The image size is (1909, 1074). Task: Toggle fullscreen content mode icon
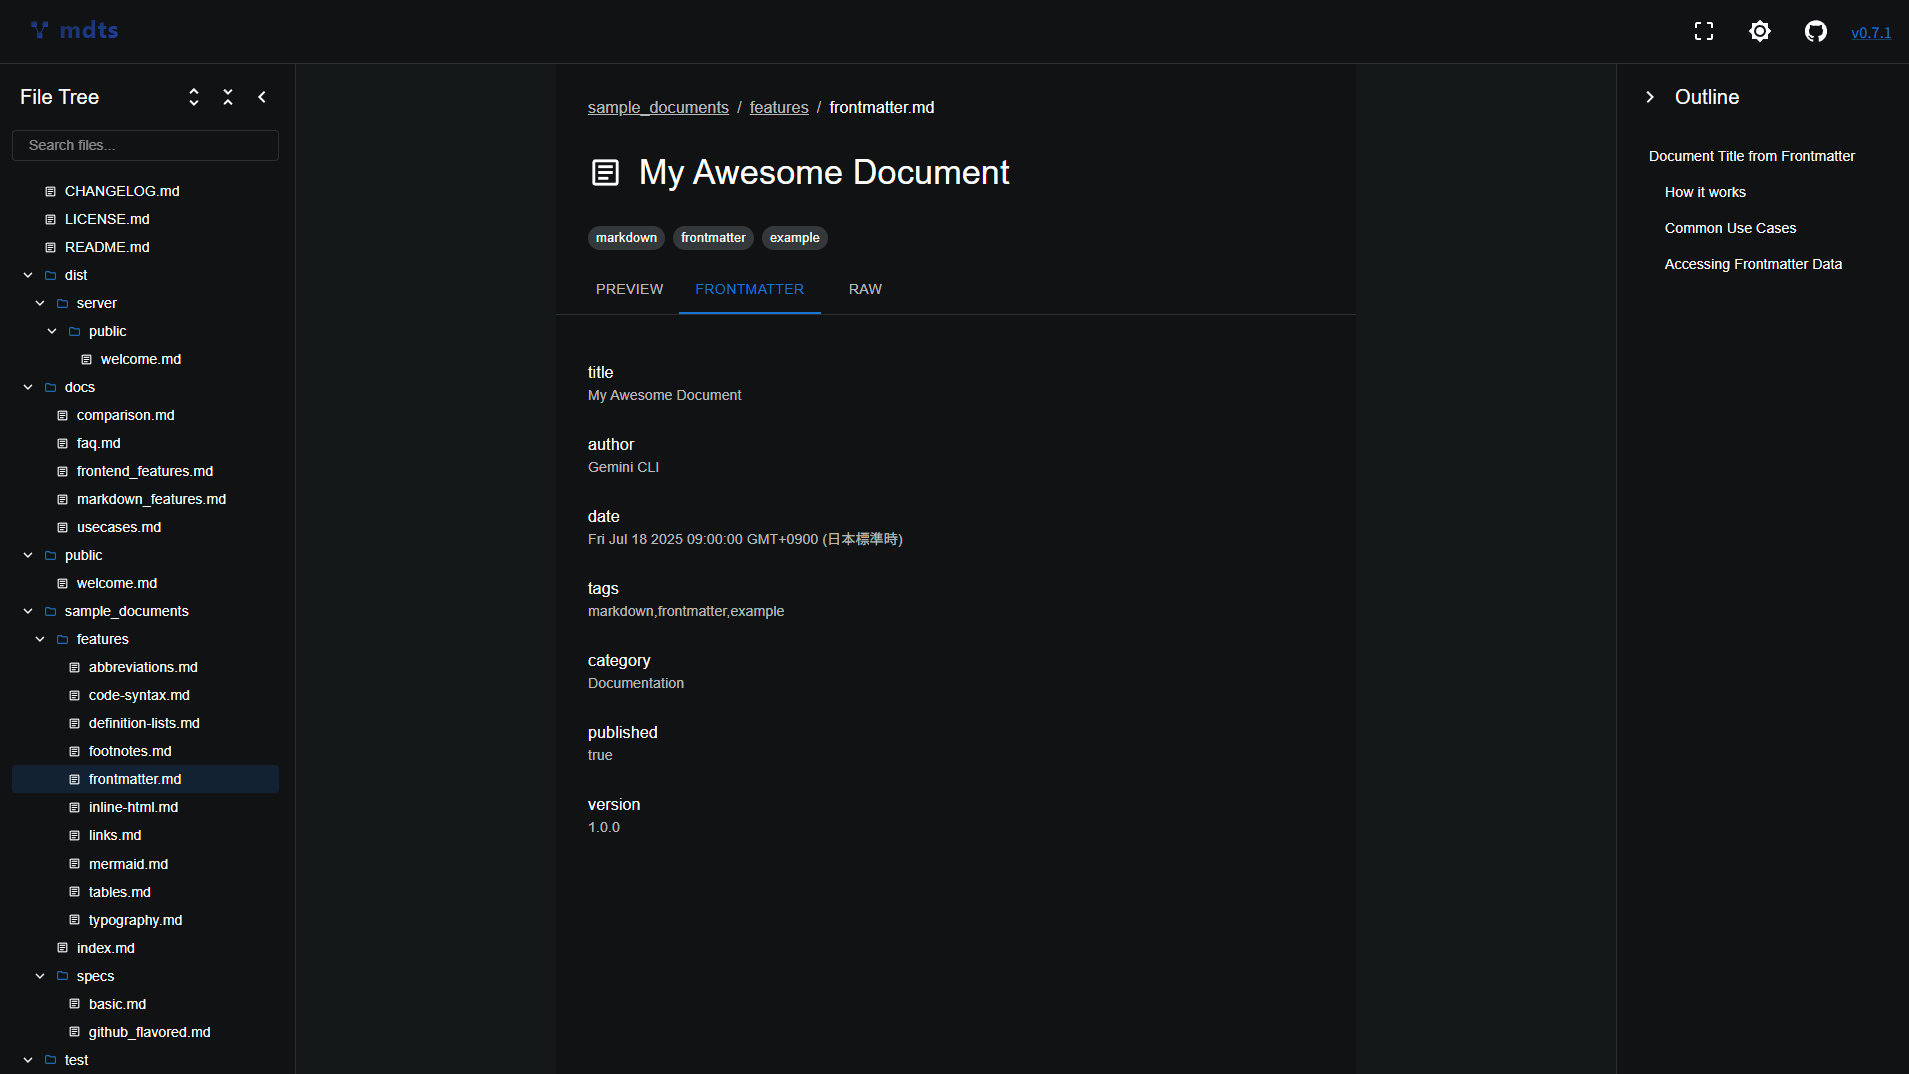click(1704, 32)
